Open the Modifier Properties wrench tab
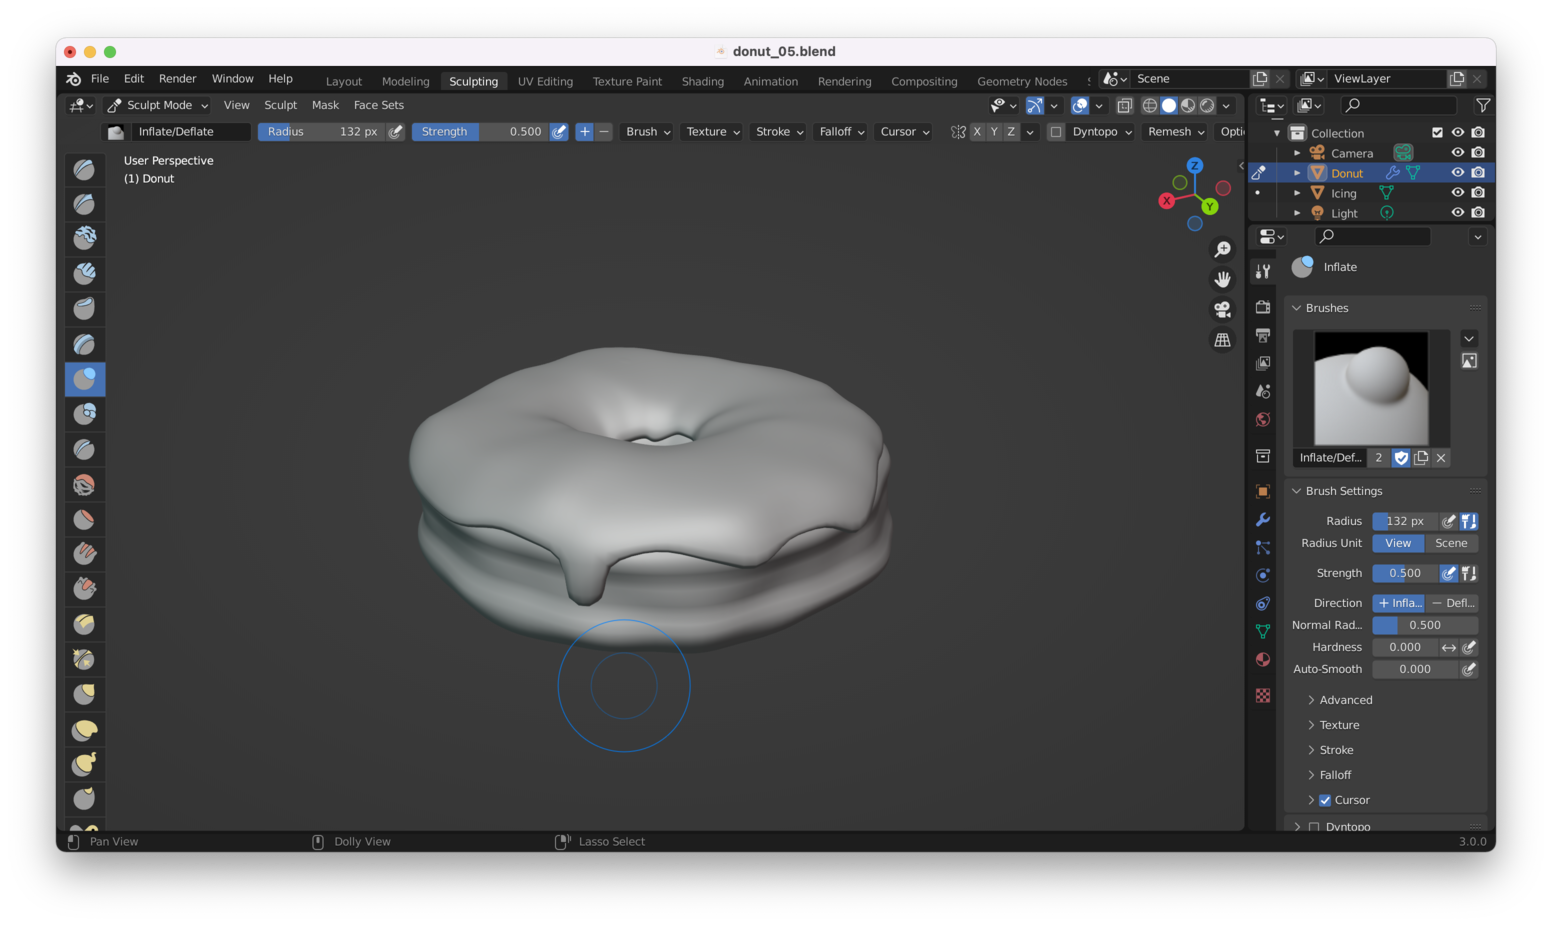This screenshot has width=1552, height=926. 1263,519
